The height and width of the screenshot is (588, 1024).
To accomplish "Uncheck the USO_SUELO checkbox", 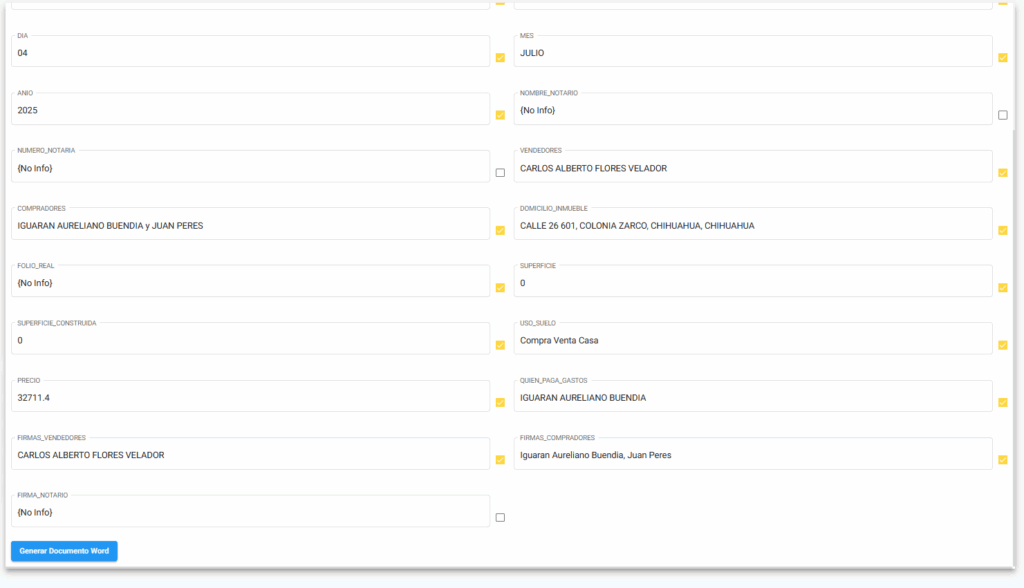I will click(x=1003, y=345).
